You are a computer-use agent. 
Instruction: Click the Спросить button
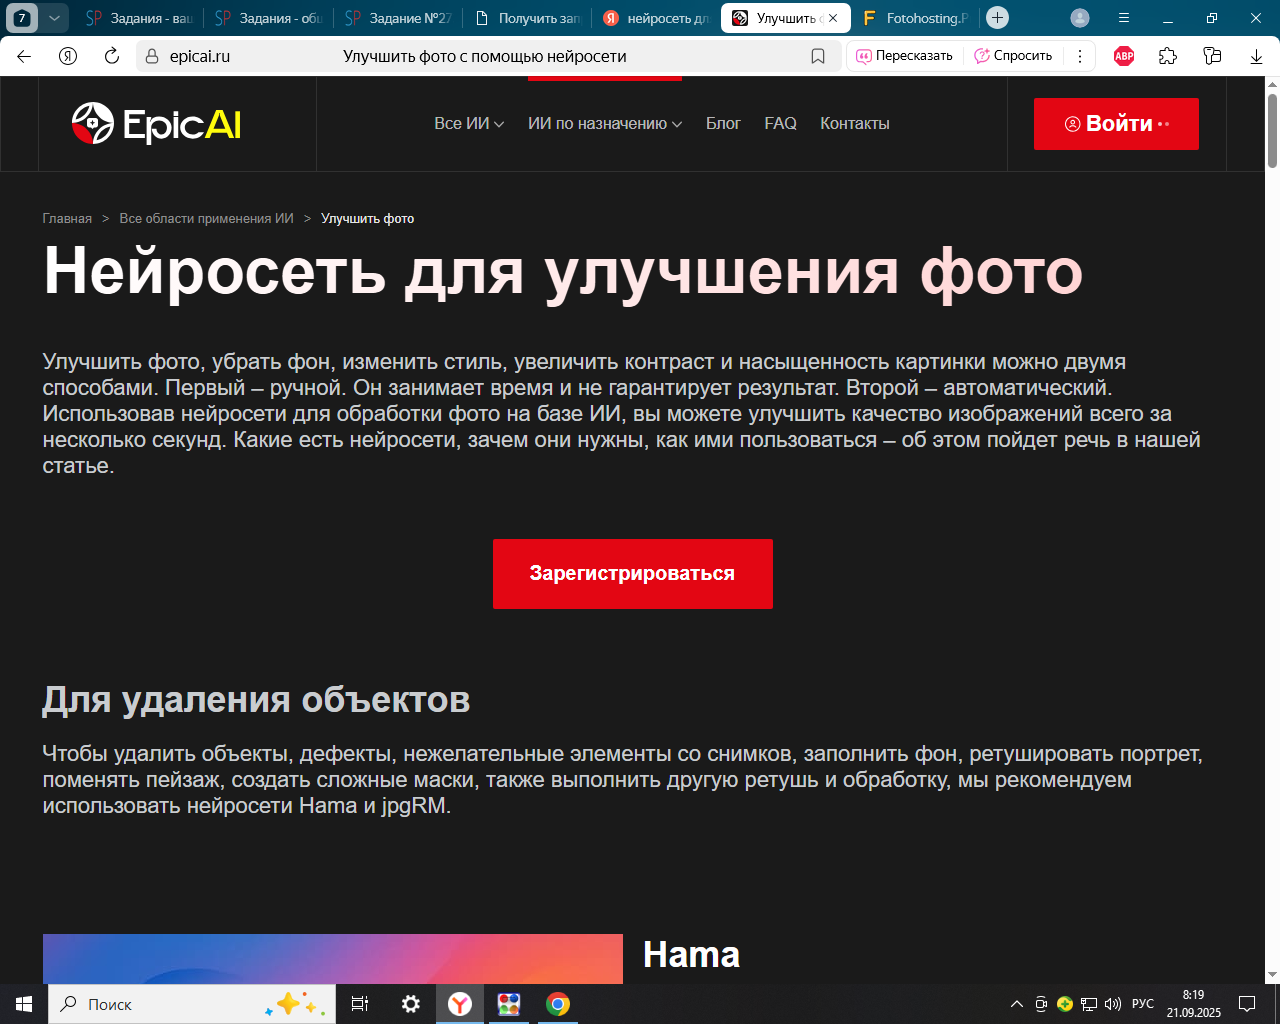point(1013,56)
